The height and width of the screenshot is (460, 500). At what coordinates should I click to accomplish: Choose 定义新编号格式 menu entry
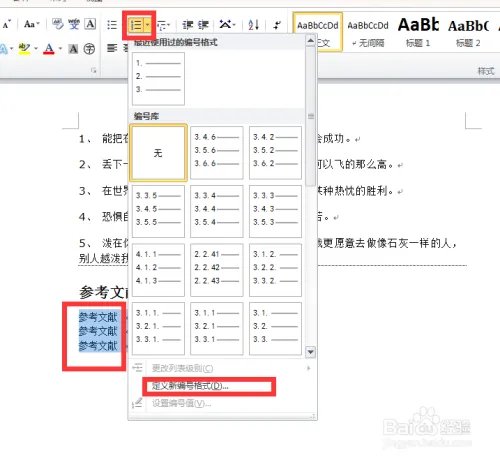(x=190, y=386)
